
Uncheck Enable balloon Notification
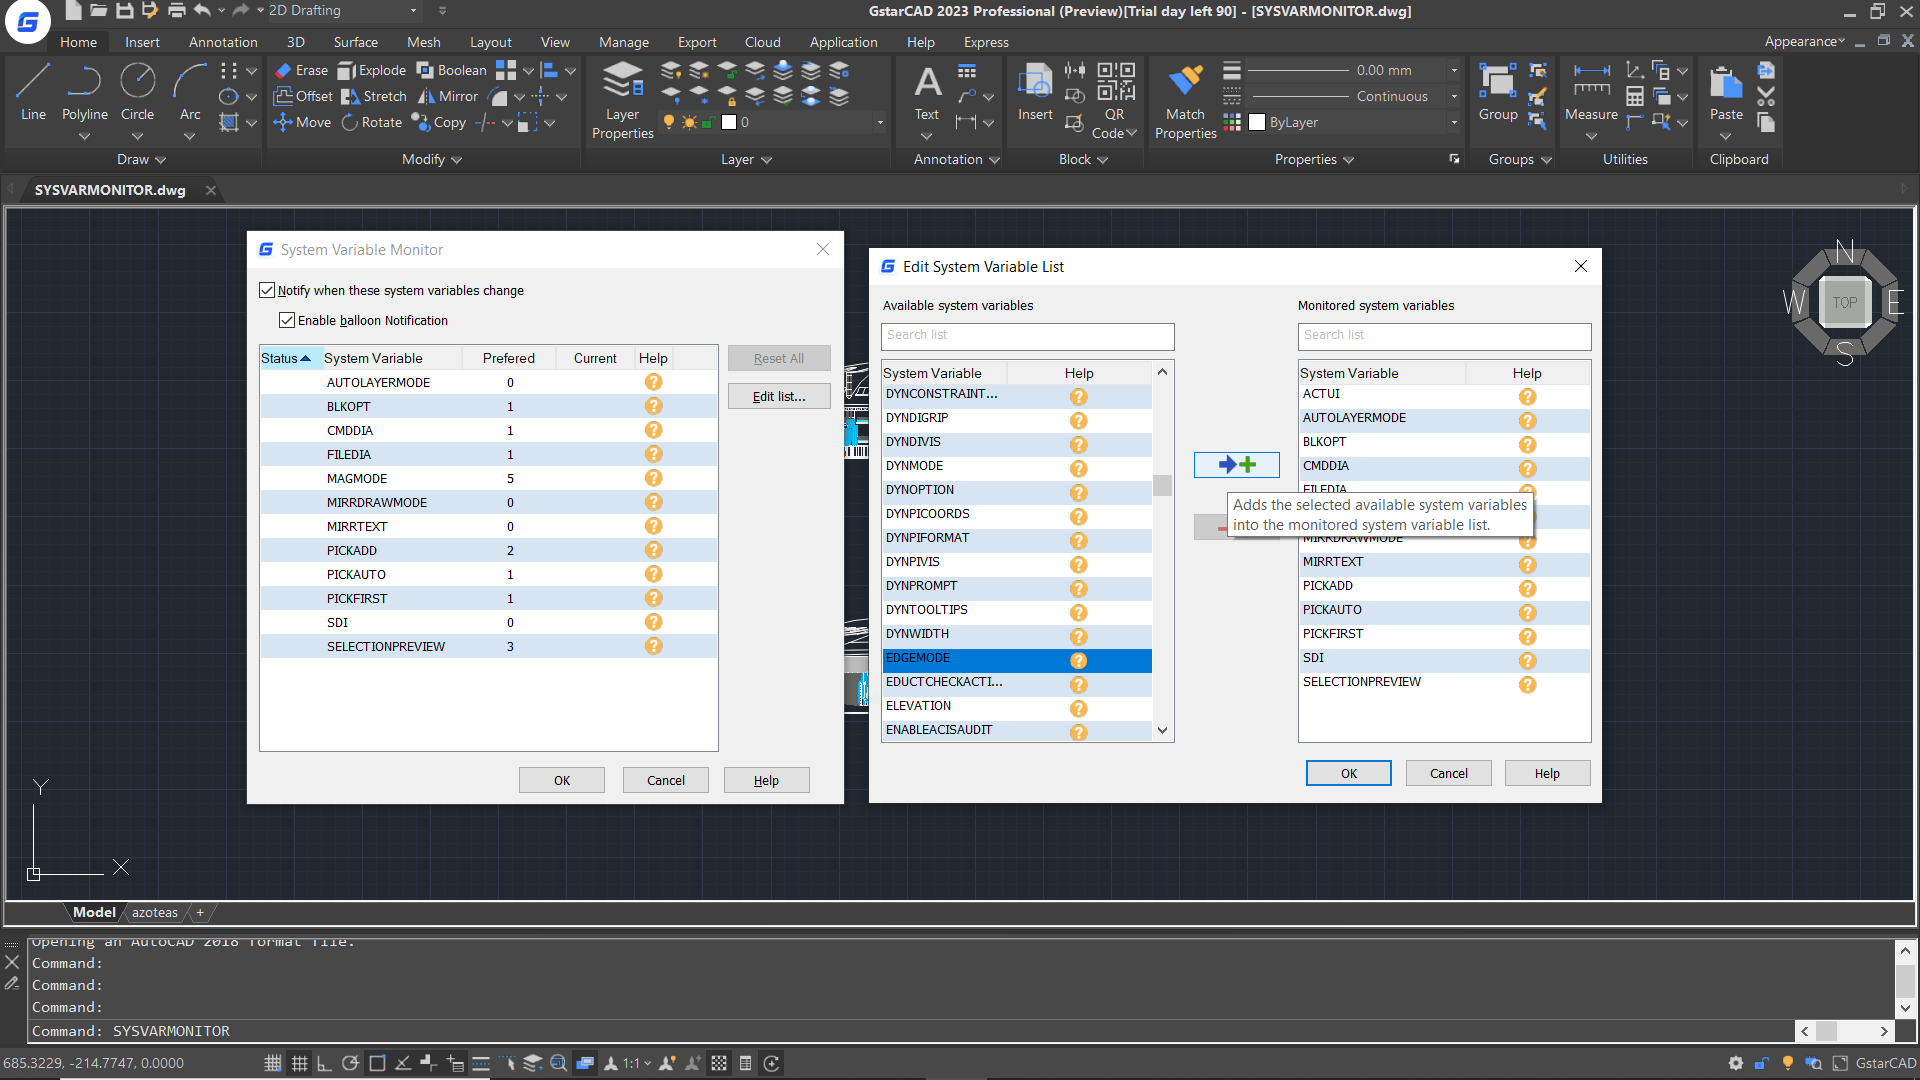287,320
